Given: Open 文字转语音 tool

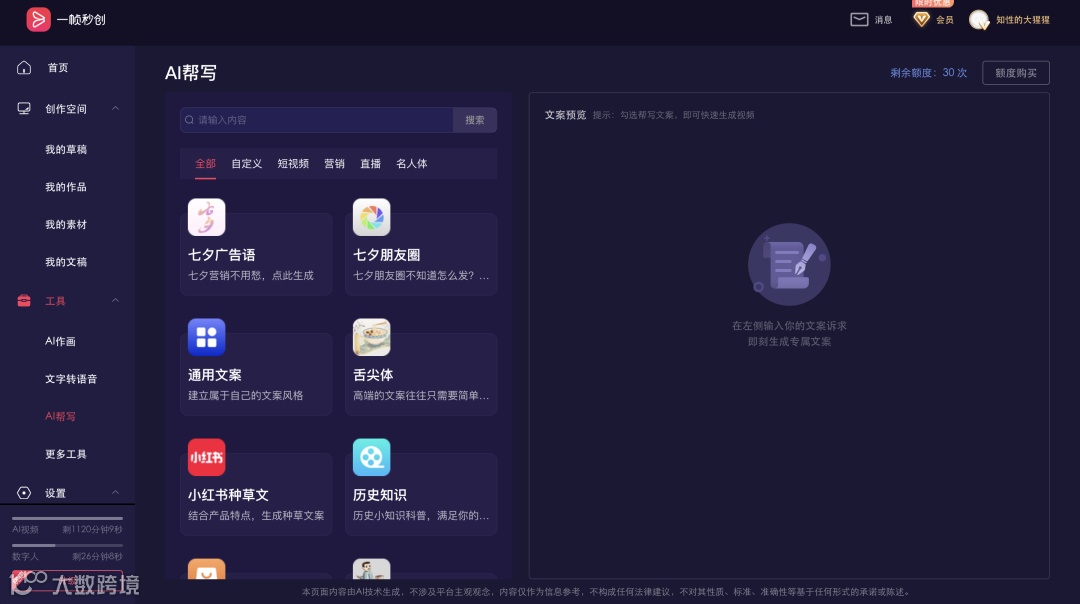Looking at the screenshot, I should tap(71, 379).
